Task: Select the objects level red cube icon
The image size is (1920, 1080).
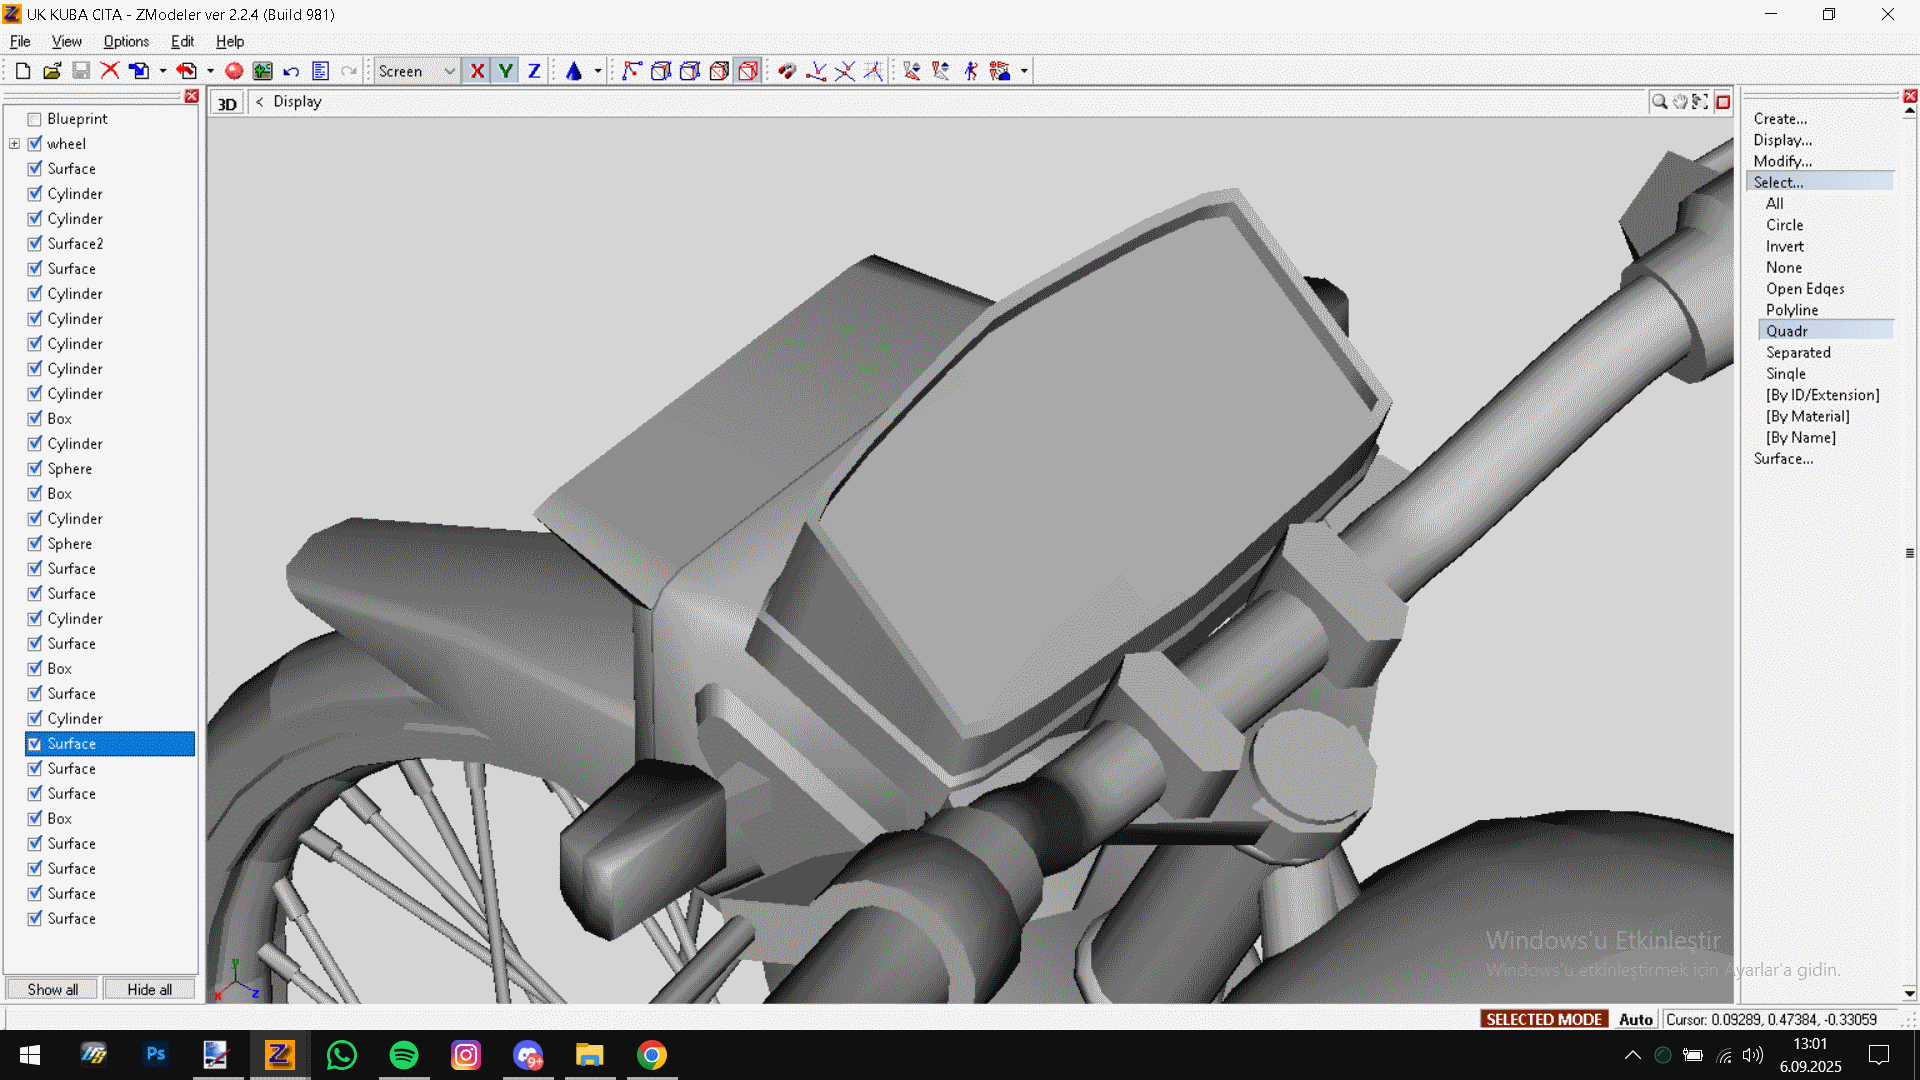Action: [748, 71]
